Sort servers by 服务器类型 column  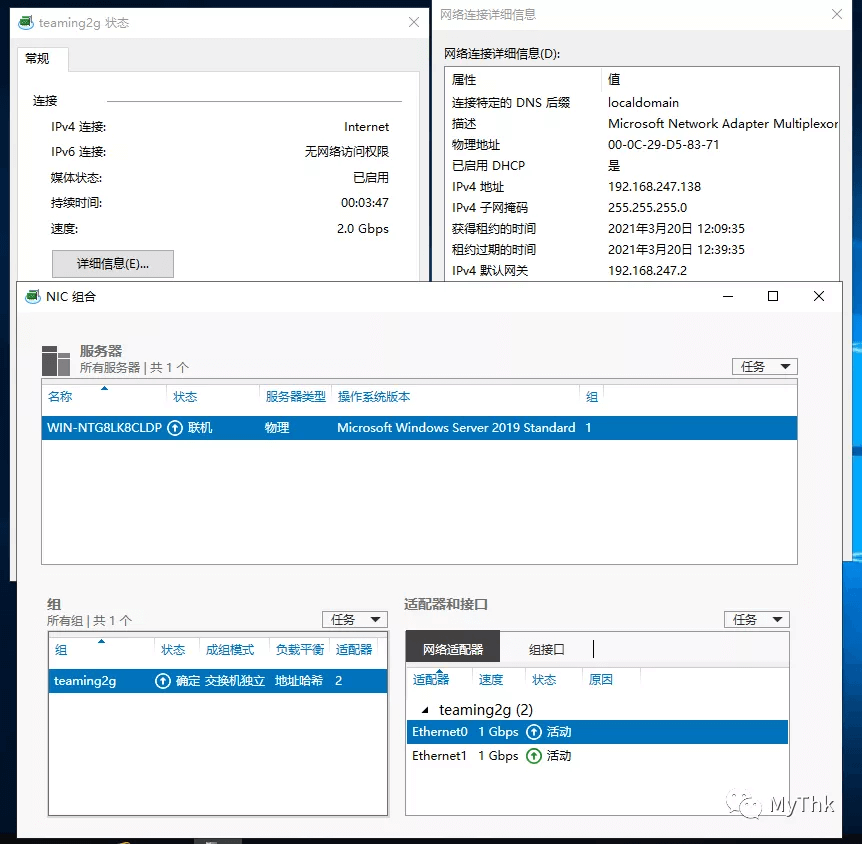tap(296, 396)
